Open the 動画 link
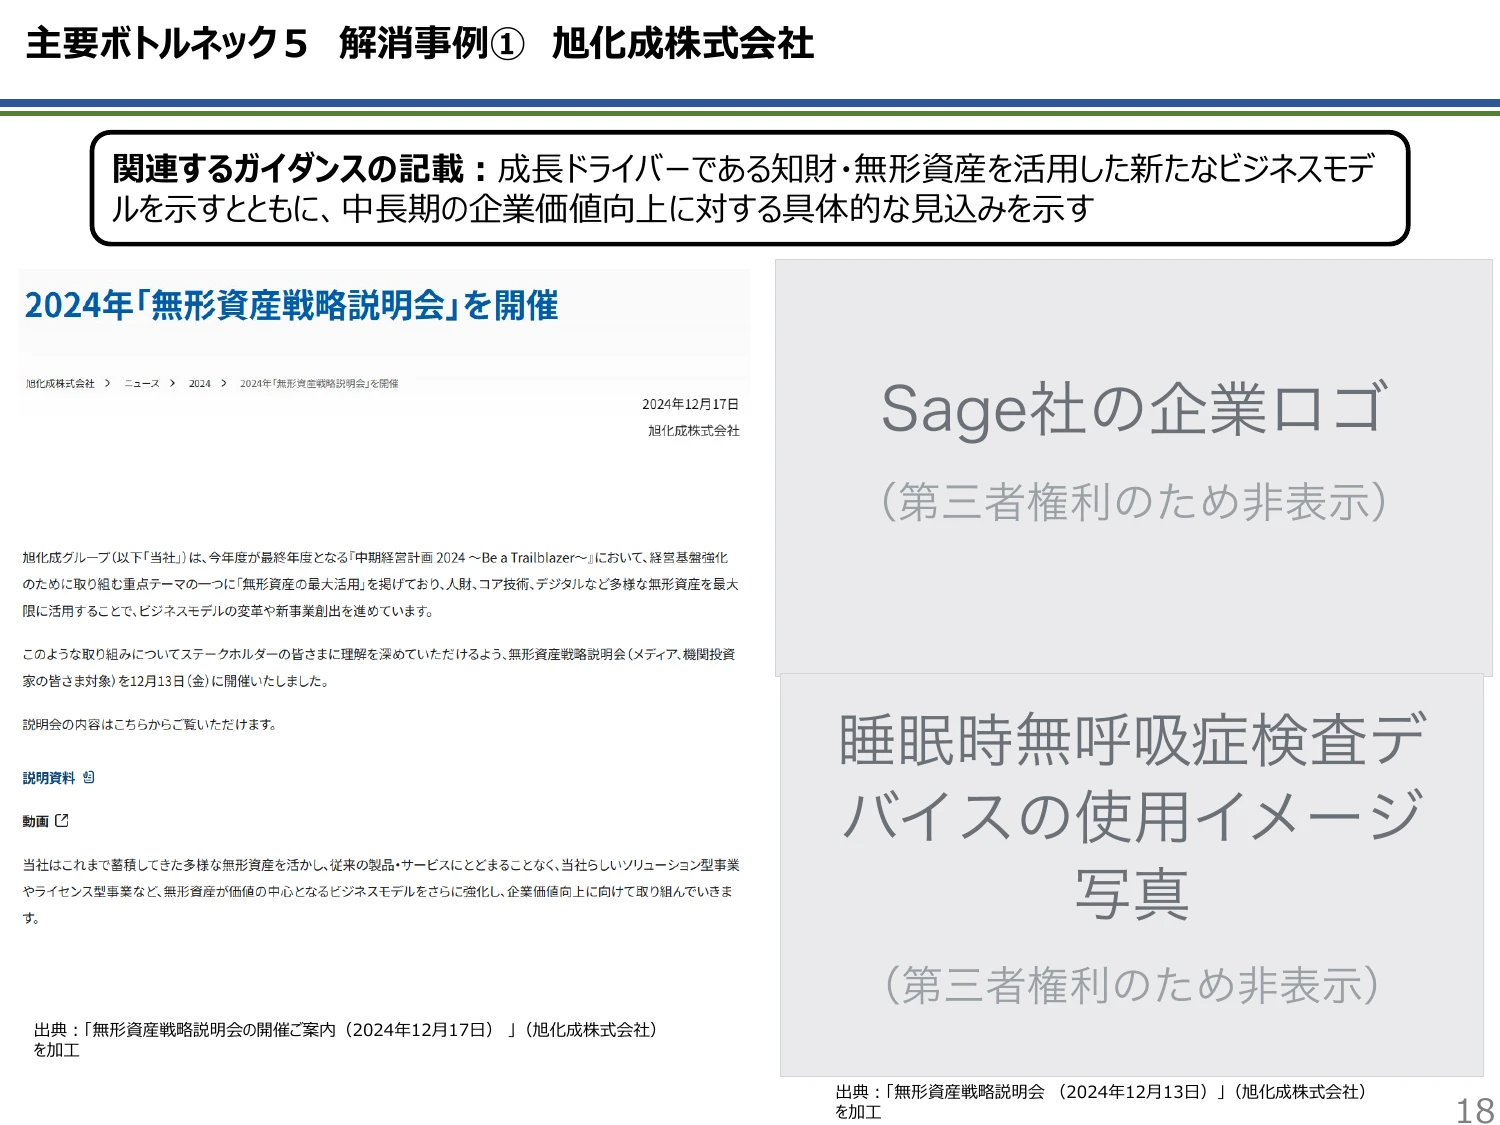This screenshot has height=1125, width=1500. click(x=36, y=821)
